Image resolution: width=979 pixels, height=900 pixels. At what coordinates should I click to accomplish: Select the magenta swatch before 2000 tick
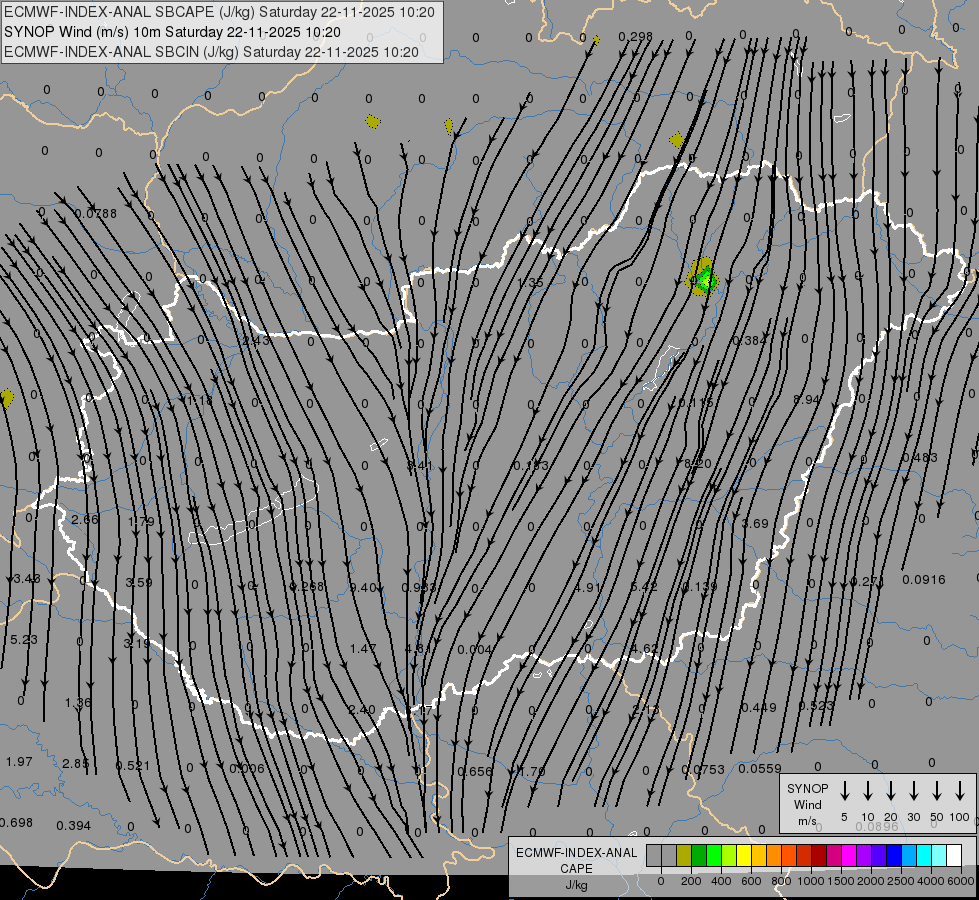click(x=849, y=856)
